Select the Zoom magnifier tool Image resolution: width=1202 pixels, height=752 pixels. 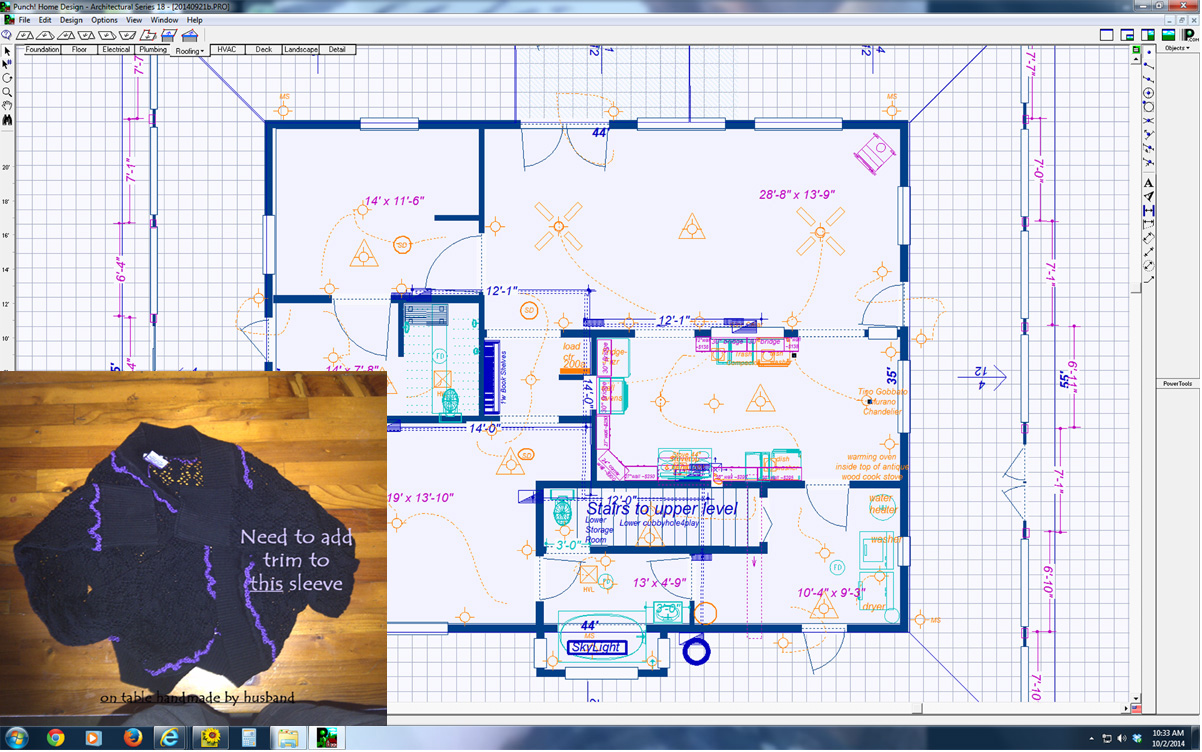point(7,91)
